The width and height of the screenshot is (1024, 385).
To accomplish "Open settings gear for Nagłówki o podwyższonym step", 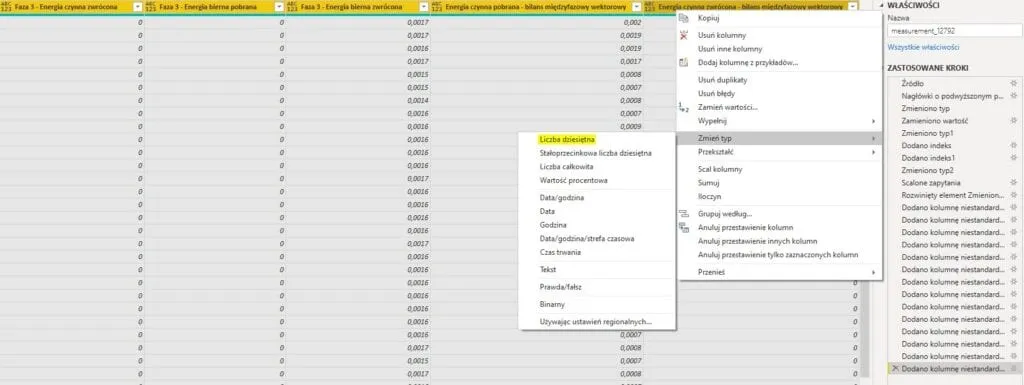I will 1013,96.
